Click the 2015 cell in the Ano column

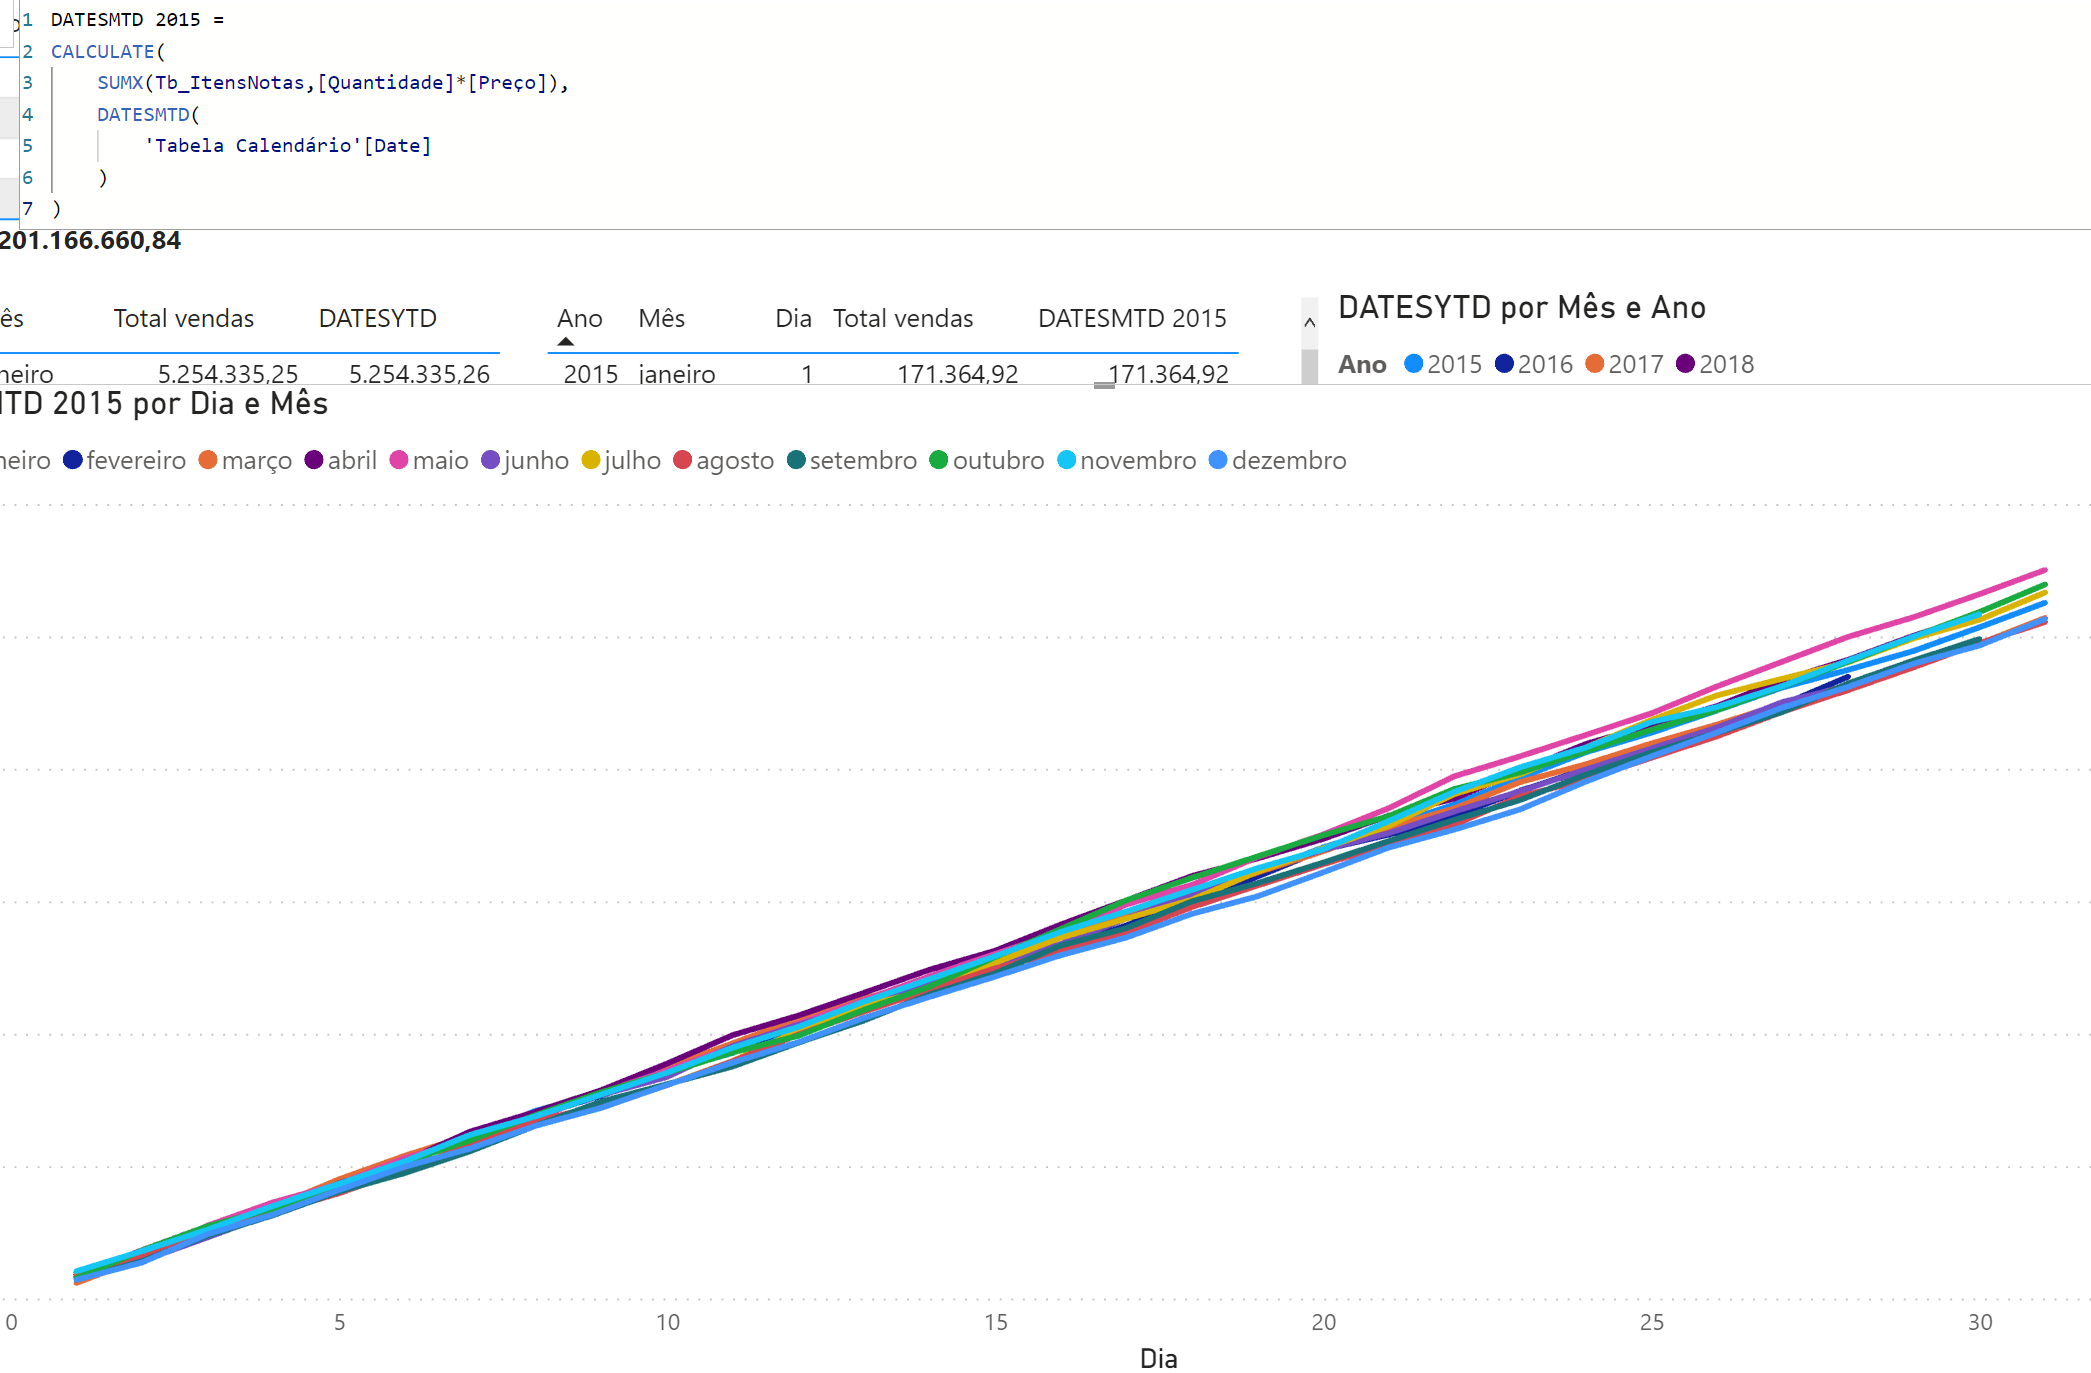click(x=591, y=374)
